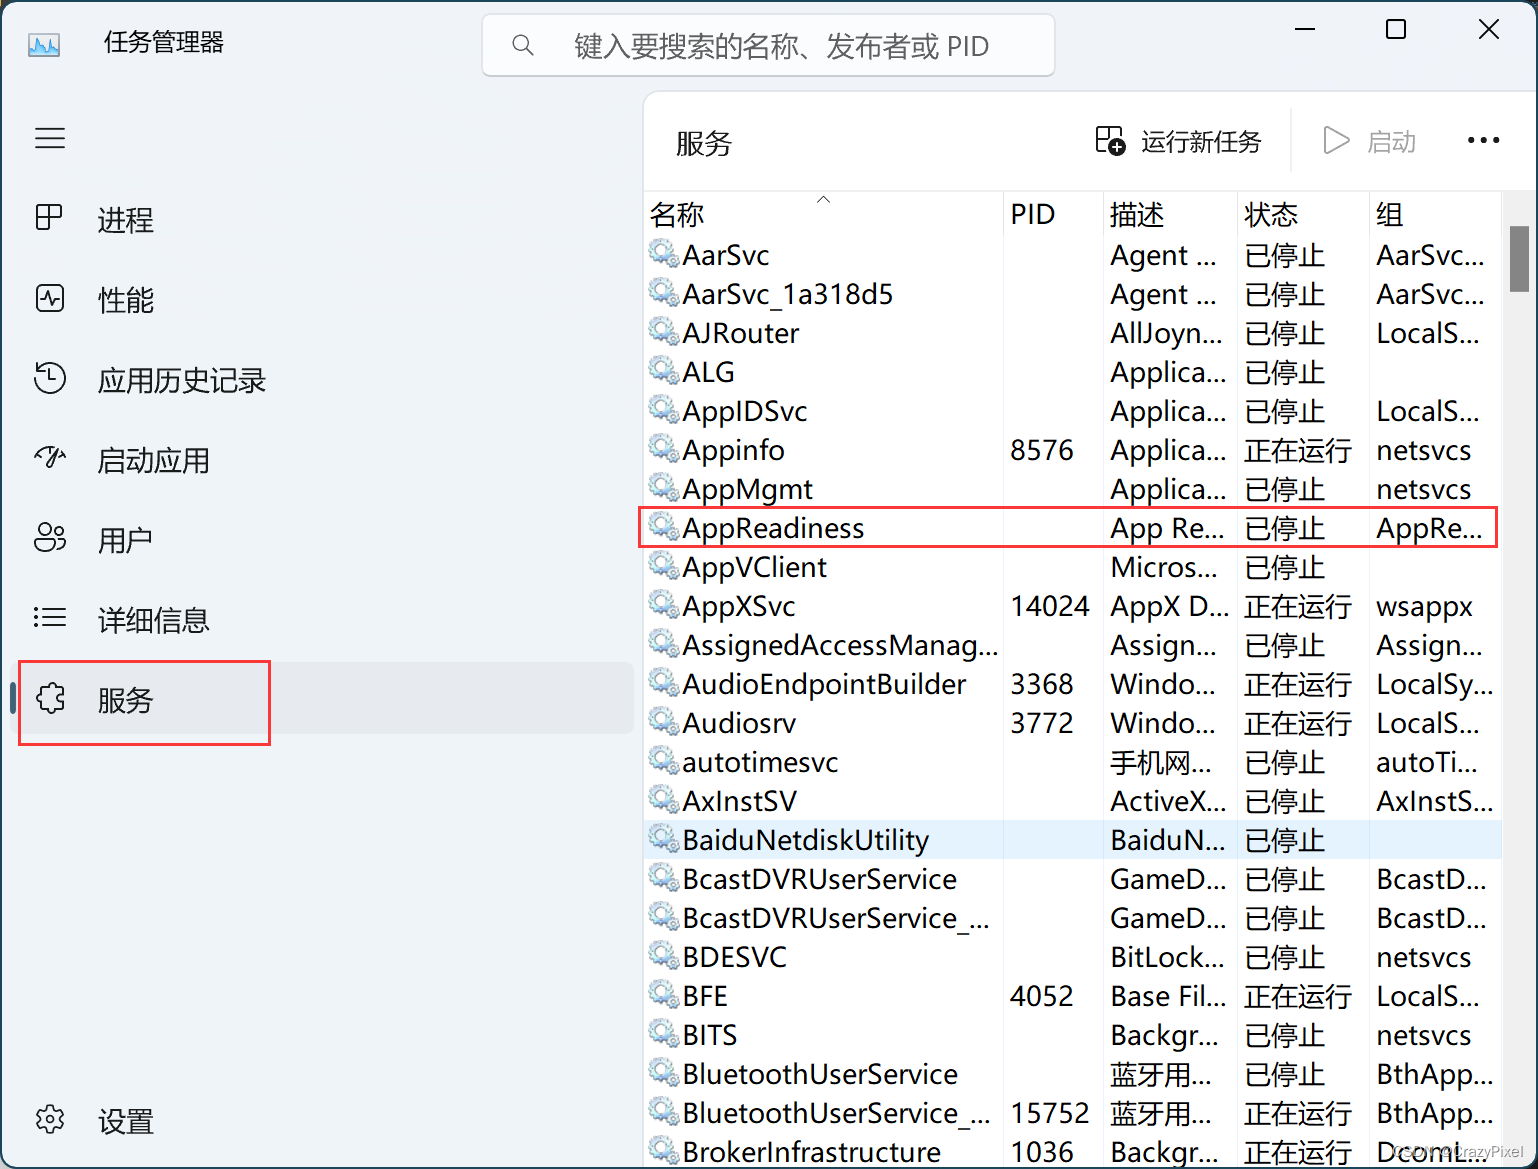Open 设置 at the sidebar bottom
The width and height of the screenshot is (1538, 1169).
pos(126,1121)
